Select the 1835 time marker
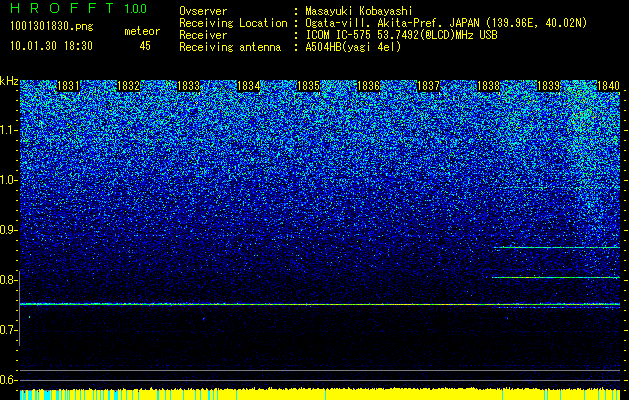Screen dimensions: 629x400 click(308, 86)
